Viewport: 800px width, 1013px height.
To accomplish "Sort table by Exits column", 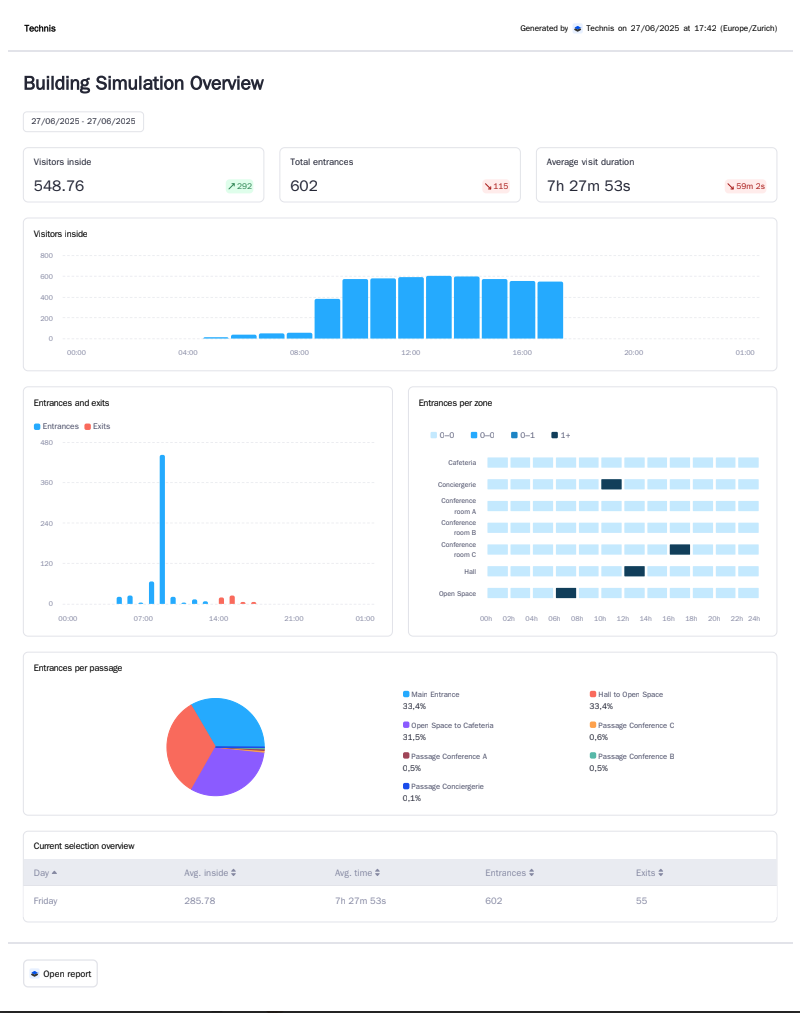I will click(x=649, y=873).
